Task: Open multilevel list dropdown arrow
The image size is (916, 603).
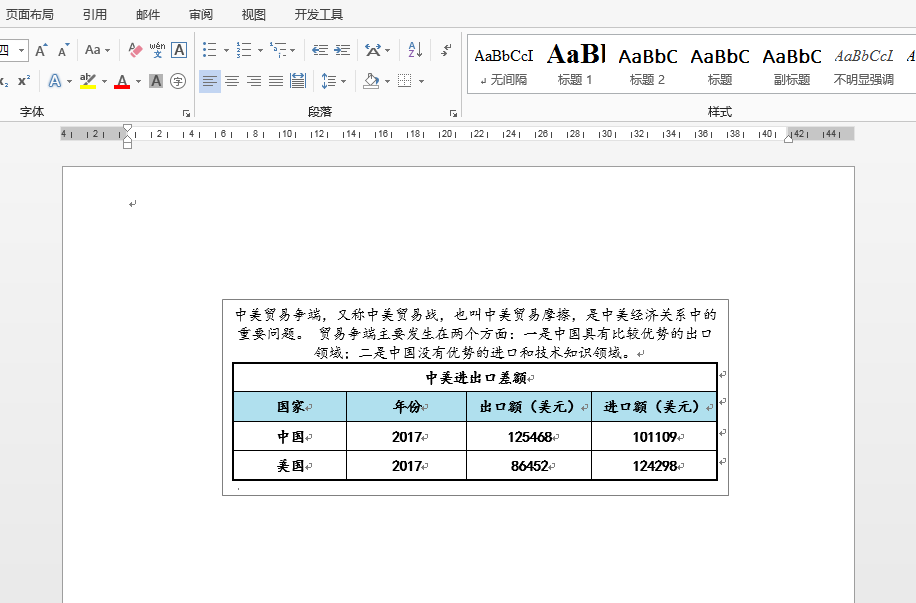Action: [x=293, y=50]
